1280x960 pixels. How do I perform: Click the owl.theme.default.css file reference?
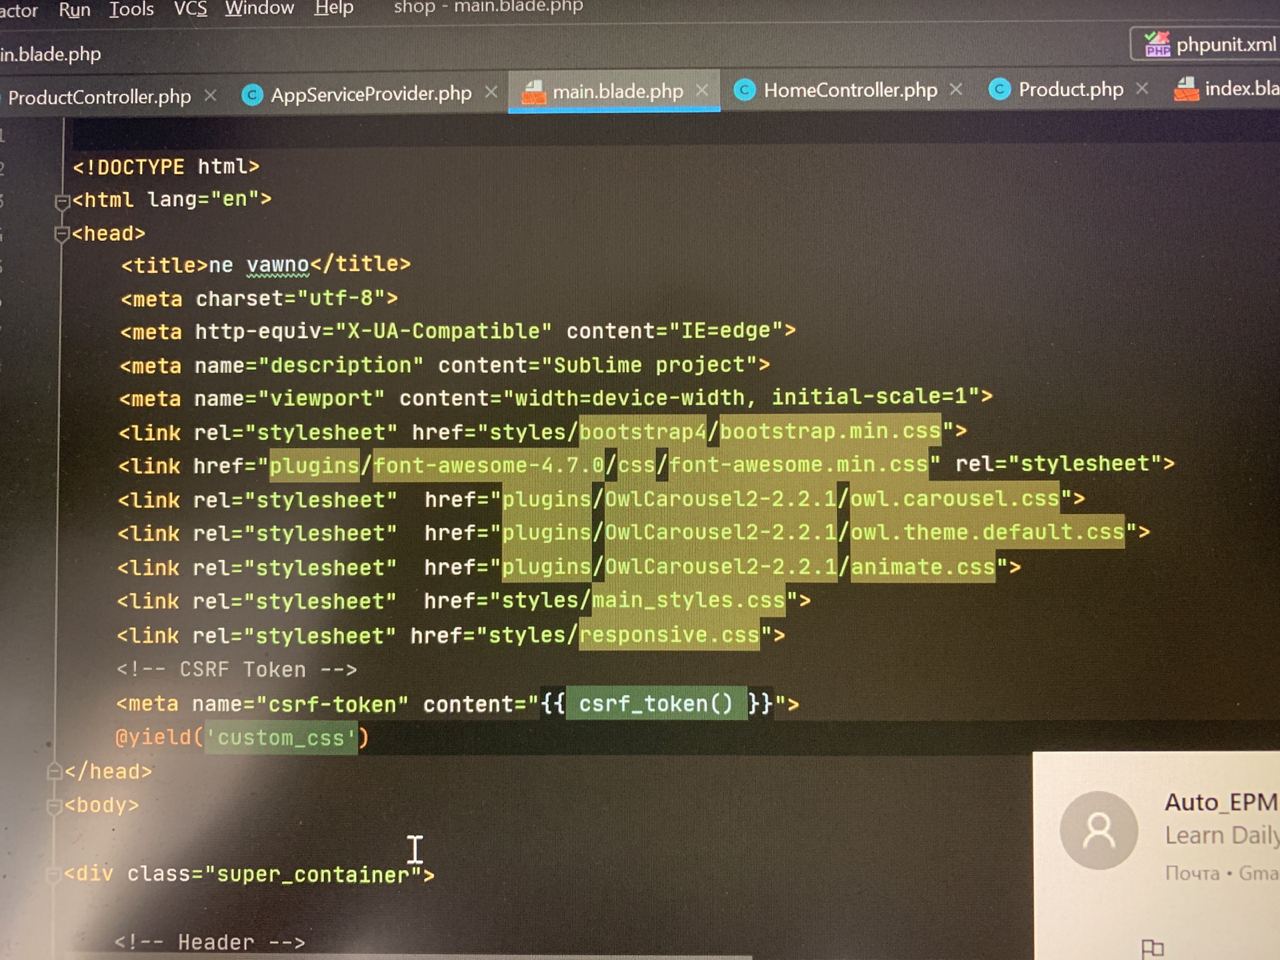pyautogui.click(x=988, y=532)
